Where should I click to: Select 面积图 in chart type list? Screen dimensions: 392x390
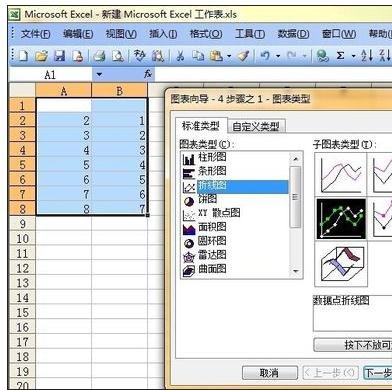click(212, 227)
